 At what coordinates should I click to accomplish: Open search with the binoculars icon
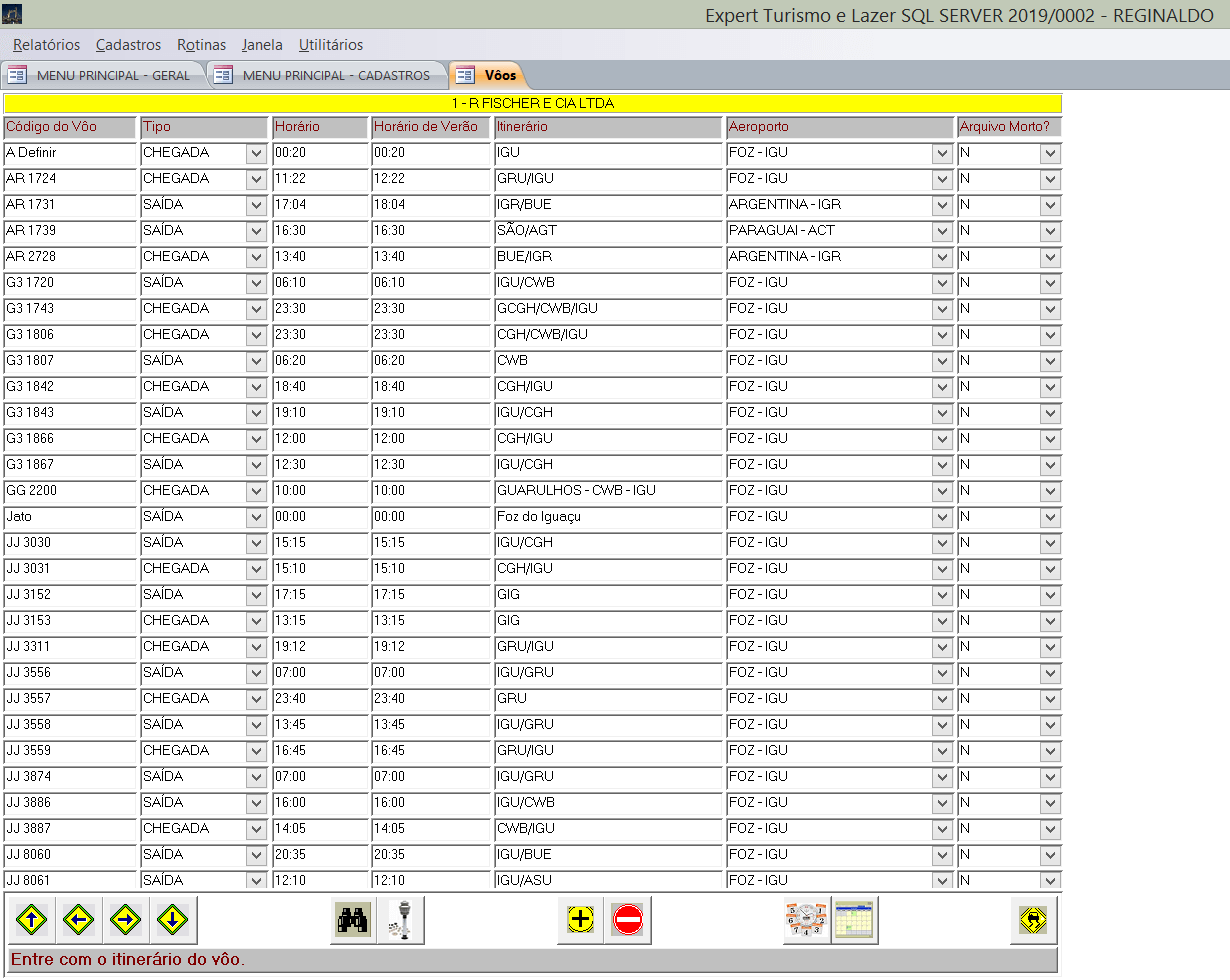353,919
